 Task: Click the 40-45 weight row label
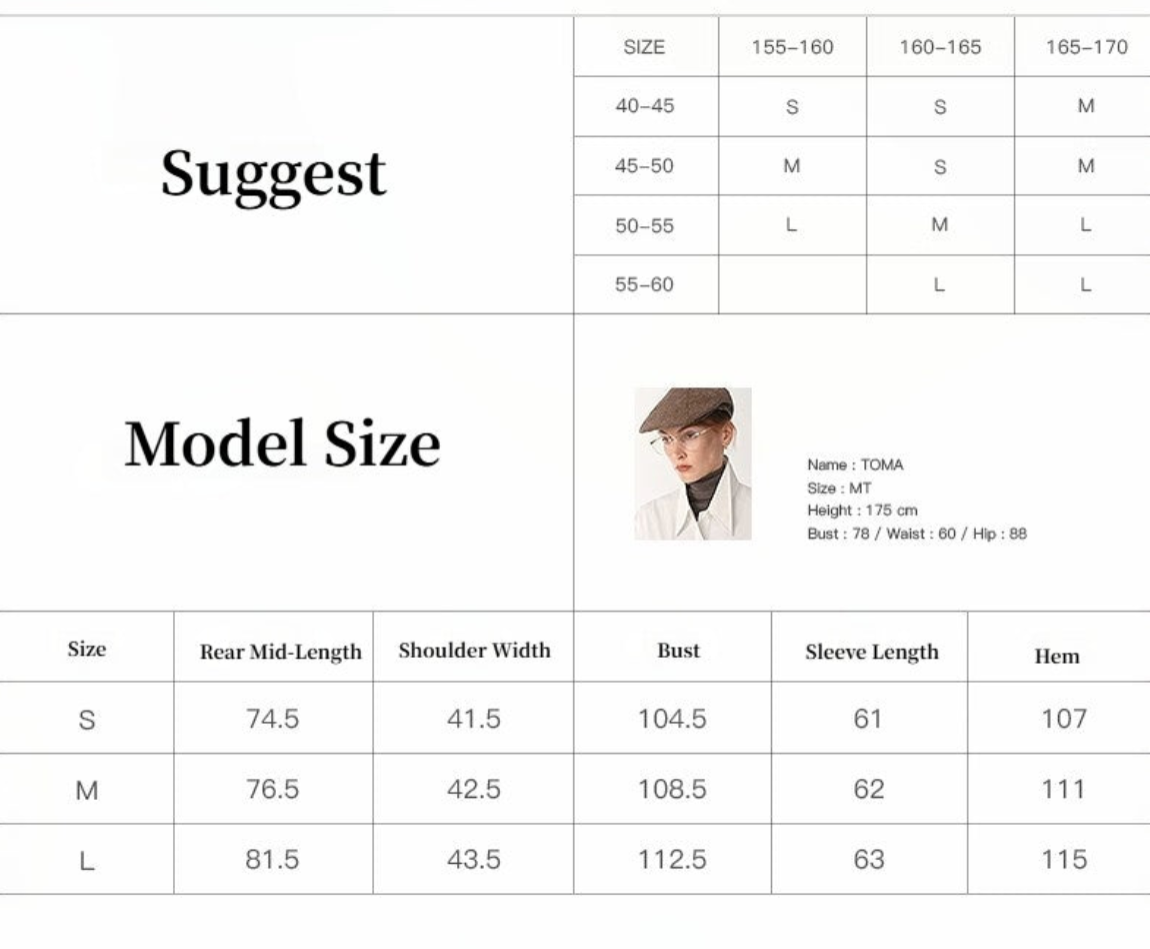click(644, 106)
